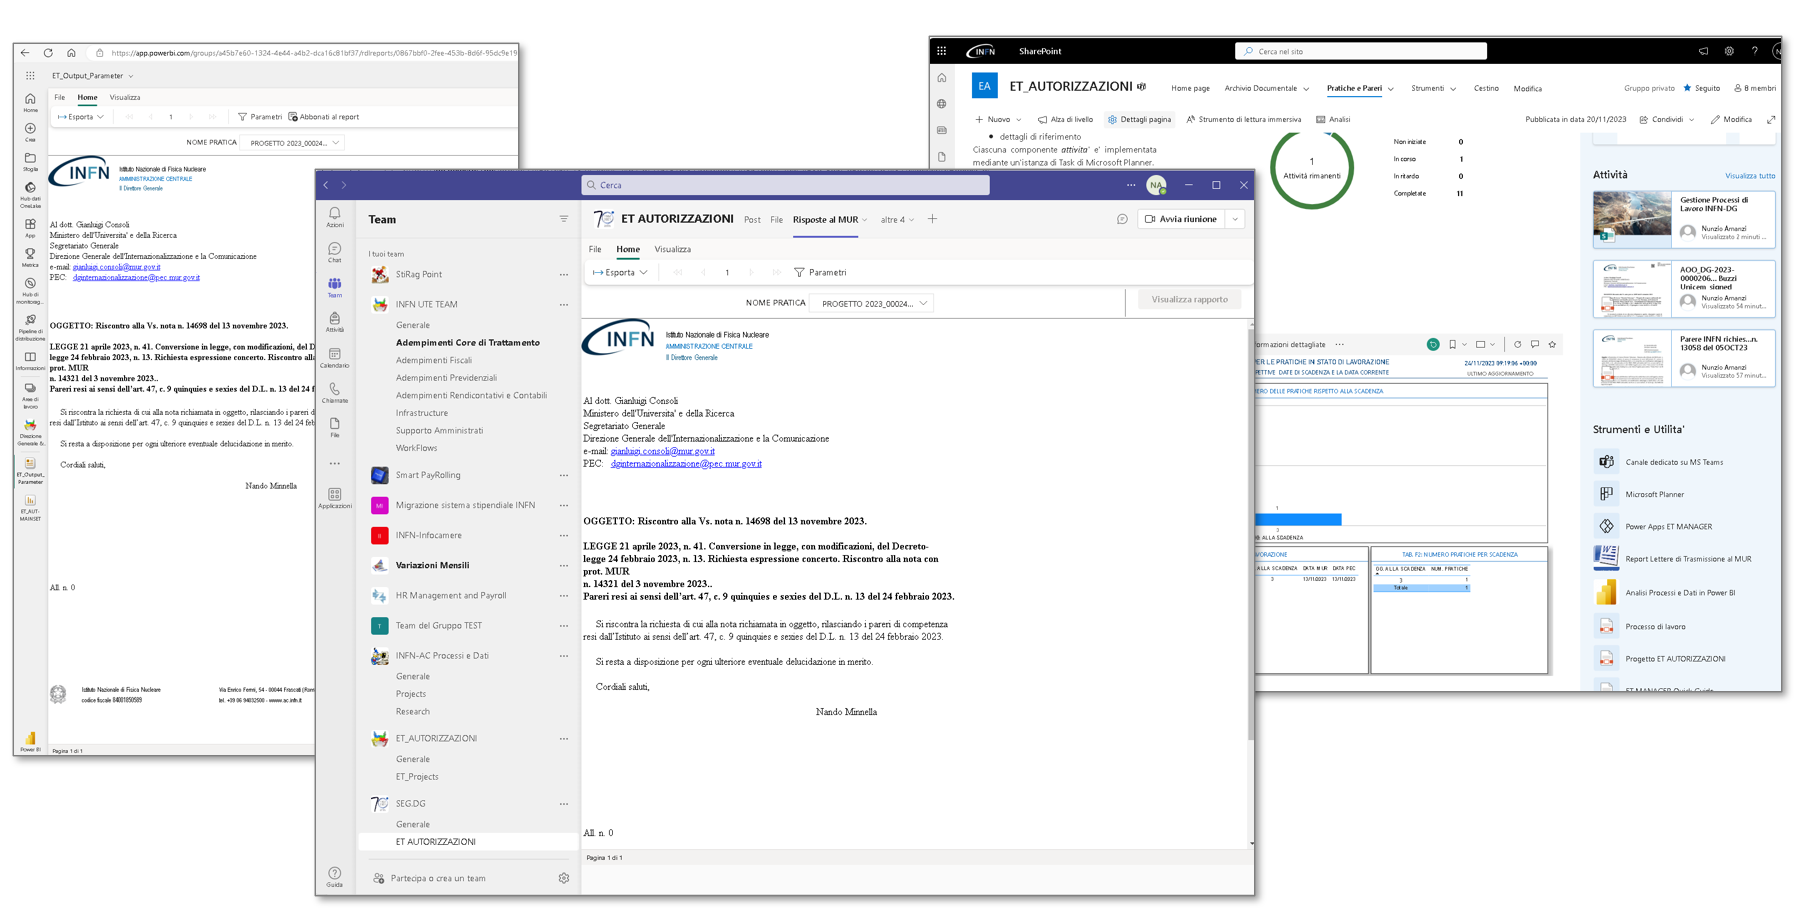Image resolution: width=1798 pixels, height=920 pixels.
Task: Click the Teams Cerca search field
Action: (785, 185)
